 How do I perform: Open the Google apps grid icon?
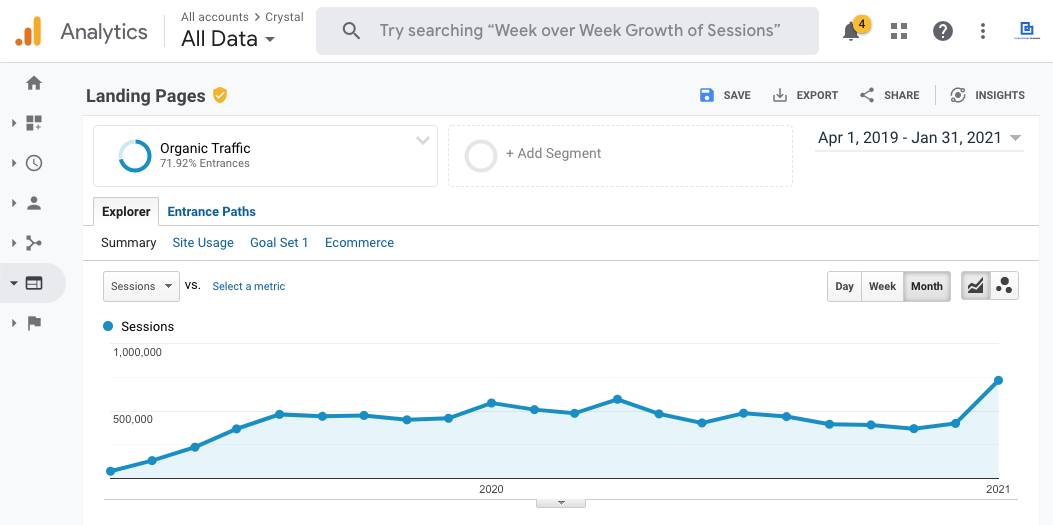[899, 31]
